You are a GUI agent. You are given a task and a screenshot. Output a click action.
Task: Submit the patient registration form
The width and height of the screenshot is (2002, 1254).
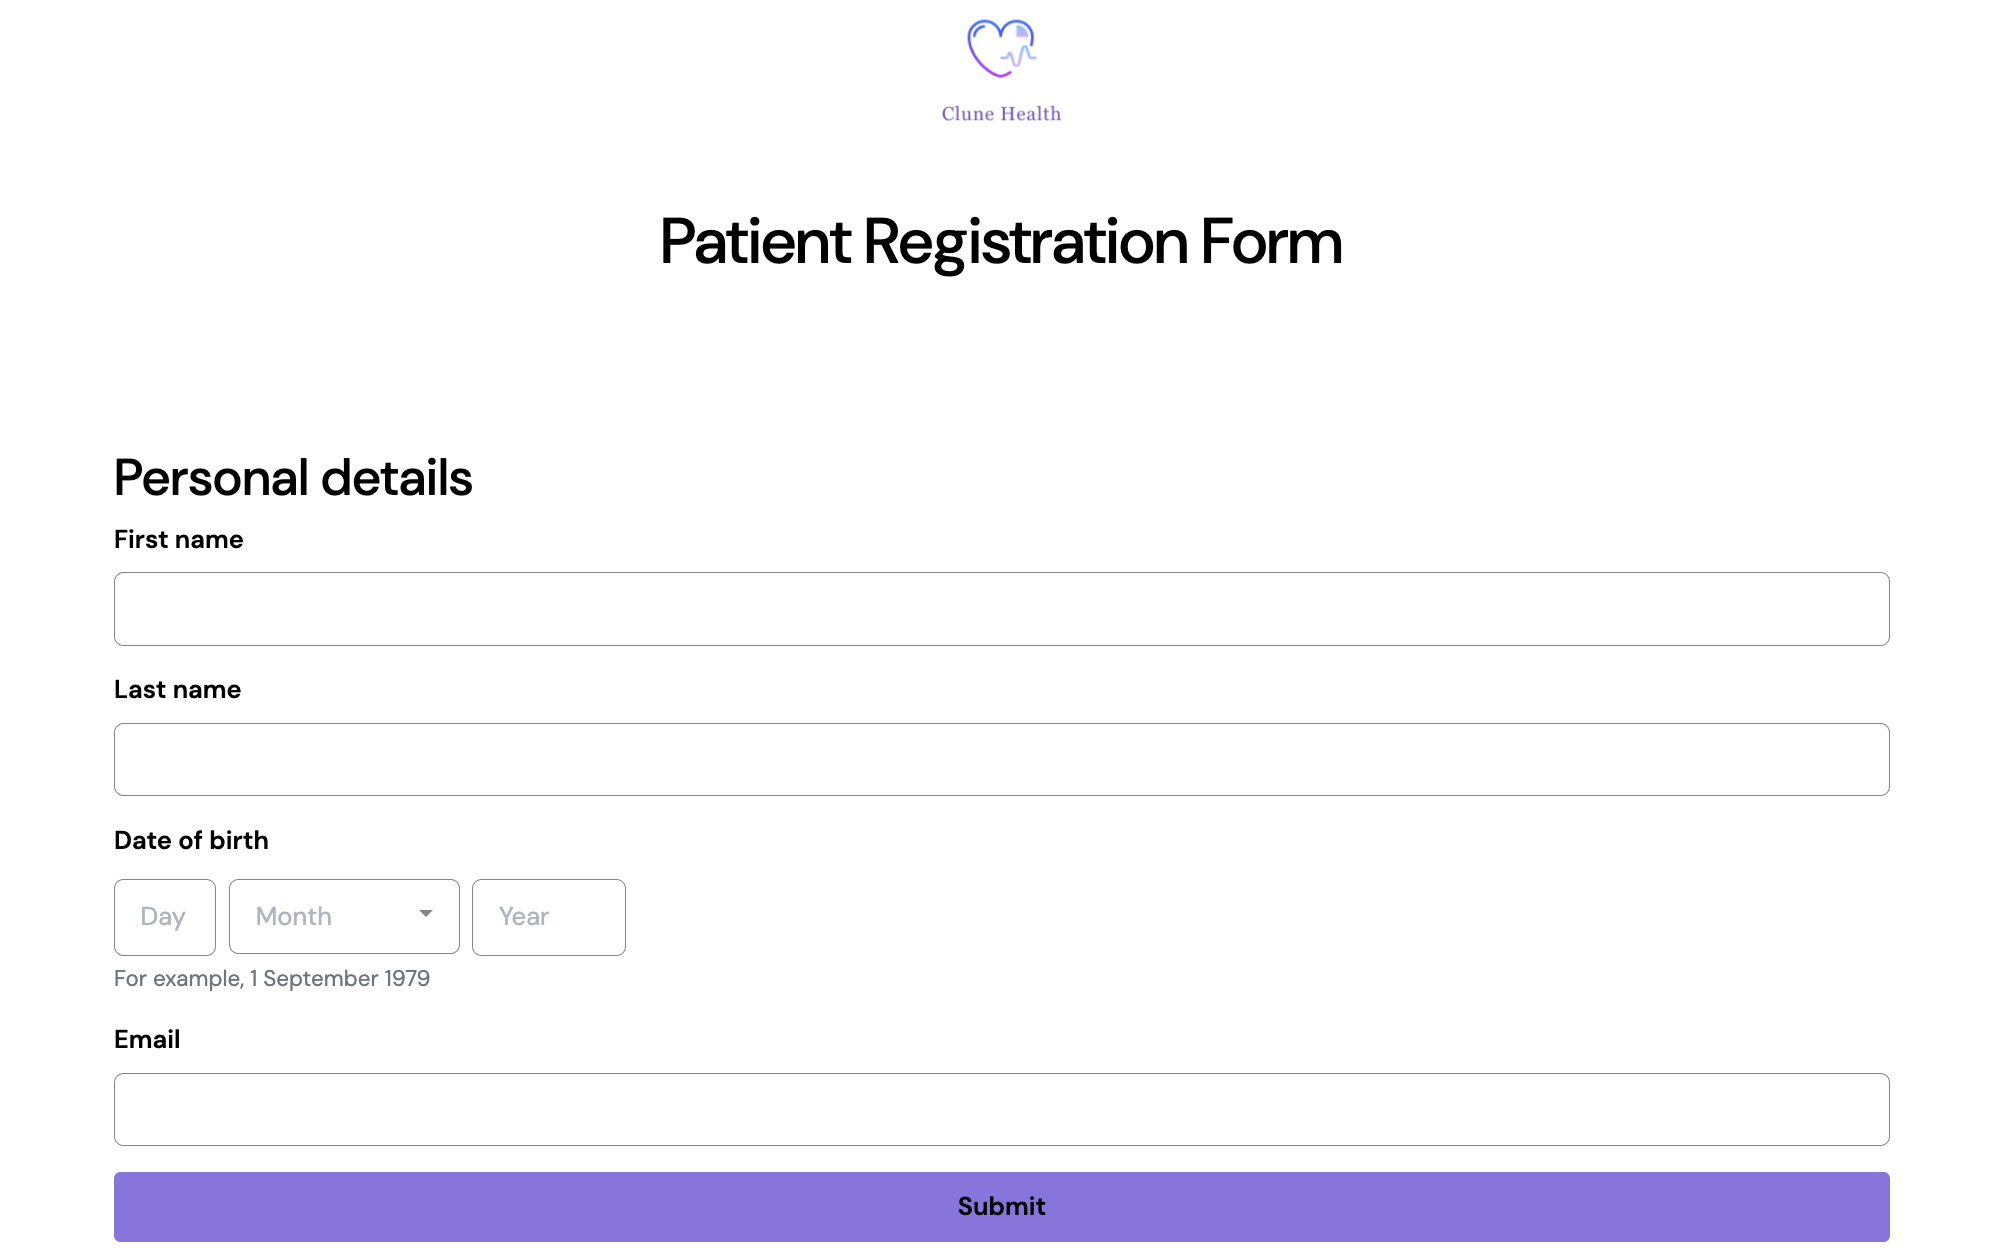click(x=1001, y=1207)
